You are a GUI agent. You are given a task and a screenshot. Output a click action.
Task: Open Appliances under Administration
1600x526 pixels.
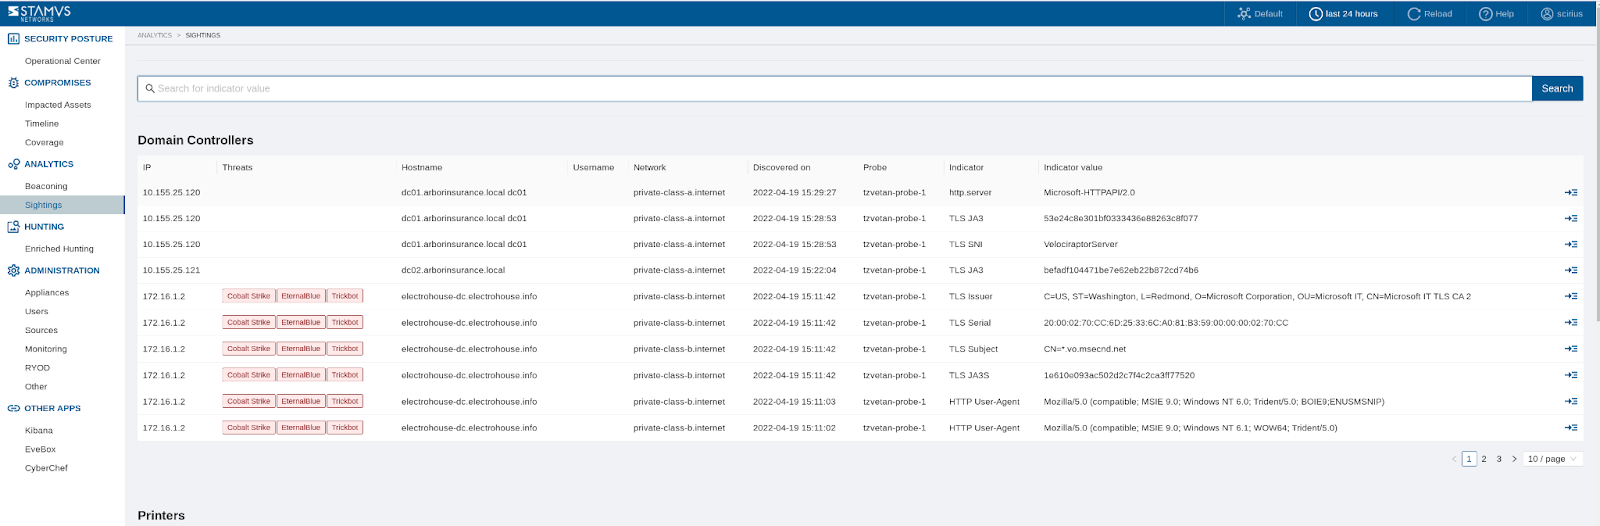coord(47,293)
